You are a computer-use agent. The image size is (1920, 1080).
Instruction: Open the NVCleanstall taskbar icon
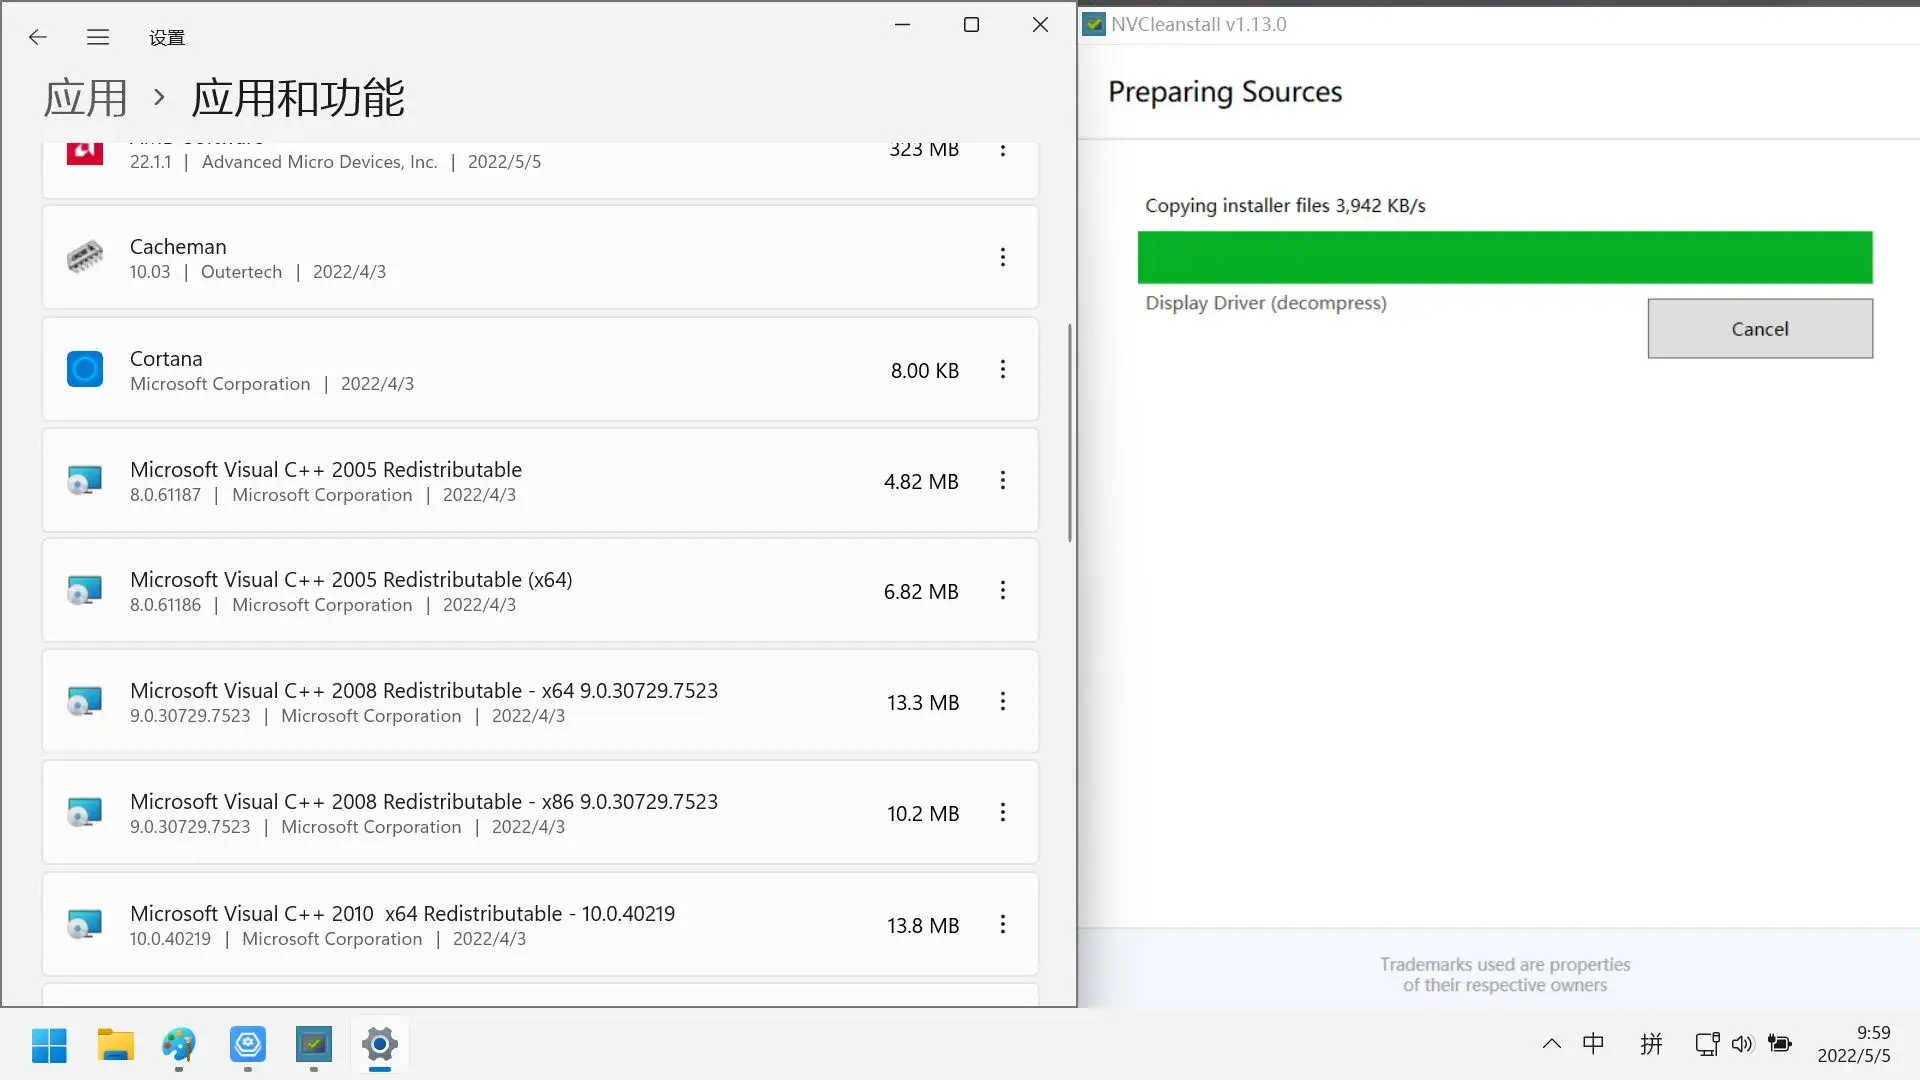[x=314, y=1045]
